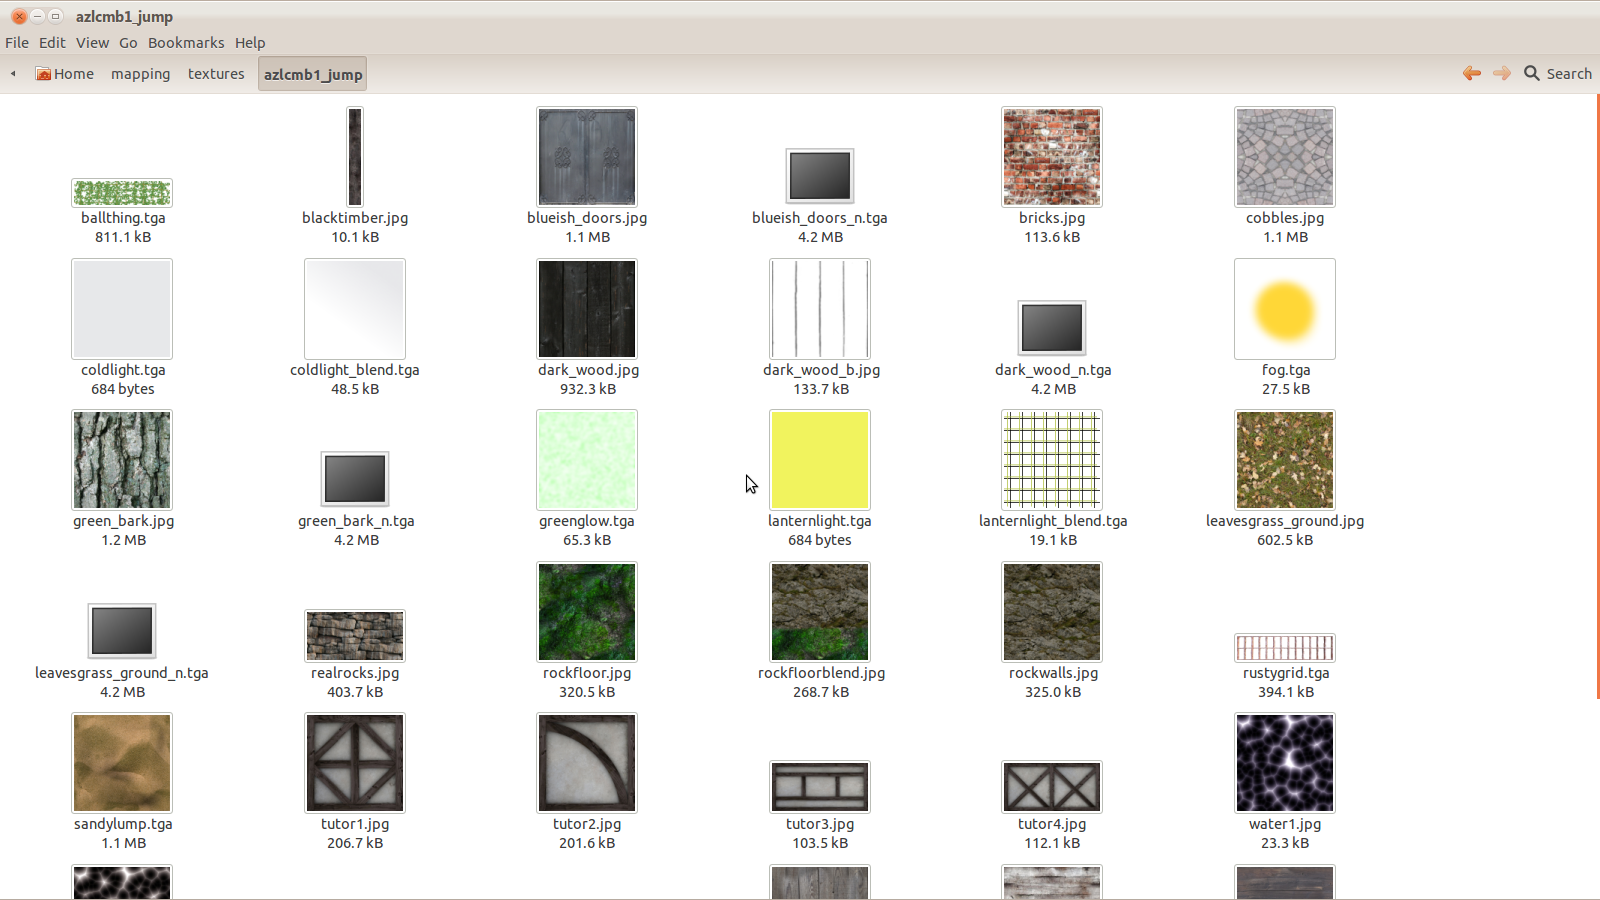The image size is (1600, 900).
Task: Navigate to the mapping folder breadcrumb
Action: coord(140,74)
